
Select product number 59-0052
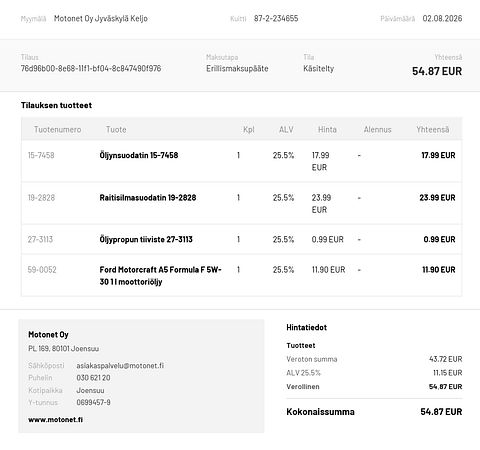(x=42, y=270)
